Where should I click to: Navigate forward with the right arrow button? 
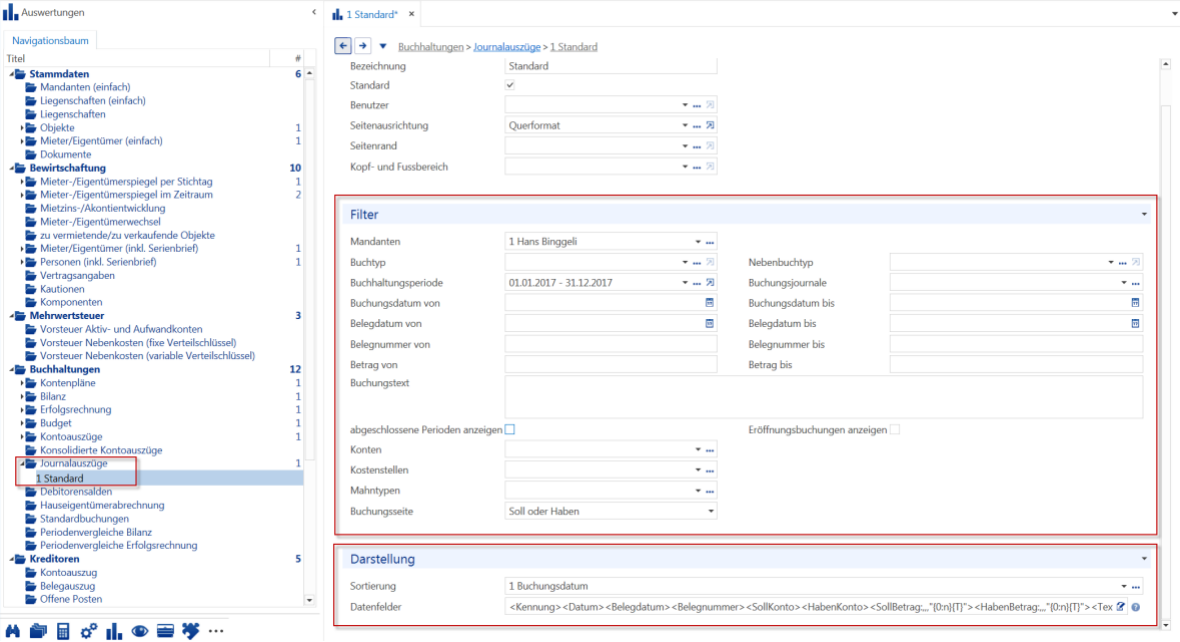pos(363,46)
